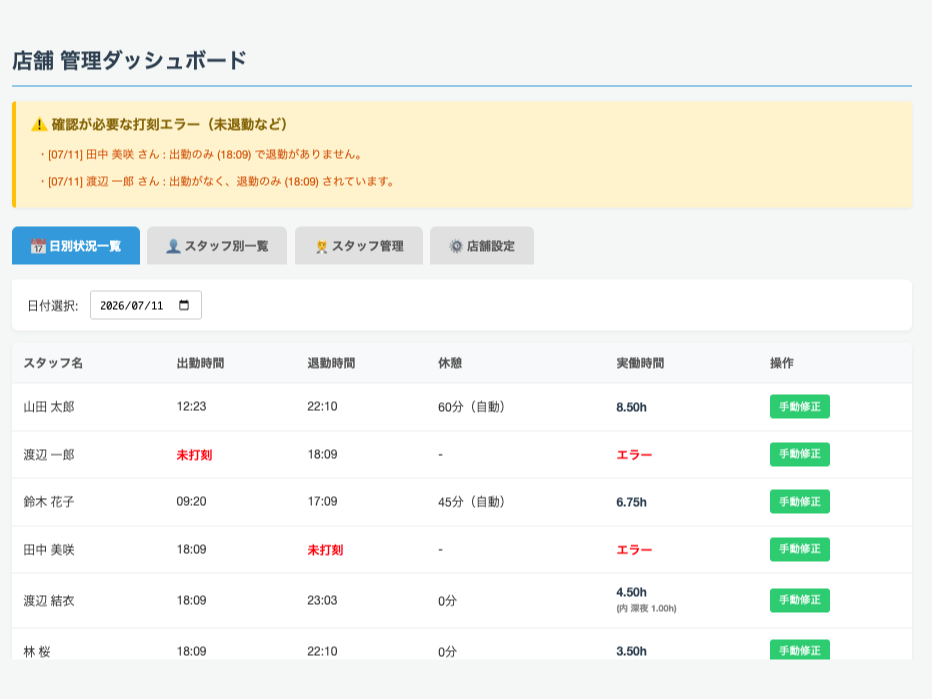Click the 8.50h working hours value
Screen dimensions: 932x699
631,407
